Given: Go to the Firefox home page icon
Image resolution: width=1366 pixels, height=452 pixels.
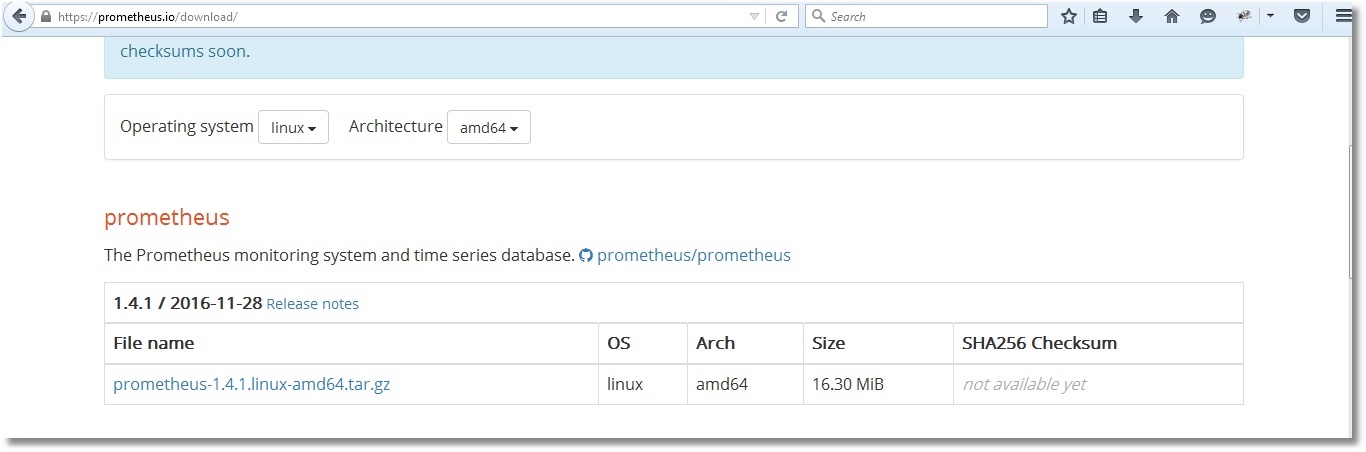Looking at the screenshot, I should (x=1172, y=17).
